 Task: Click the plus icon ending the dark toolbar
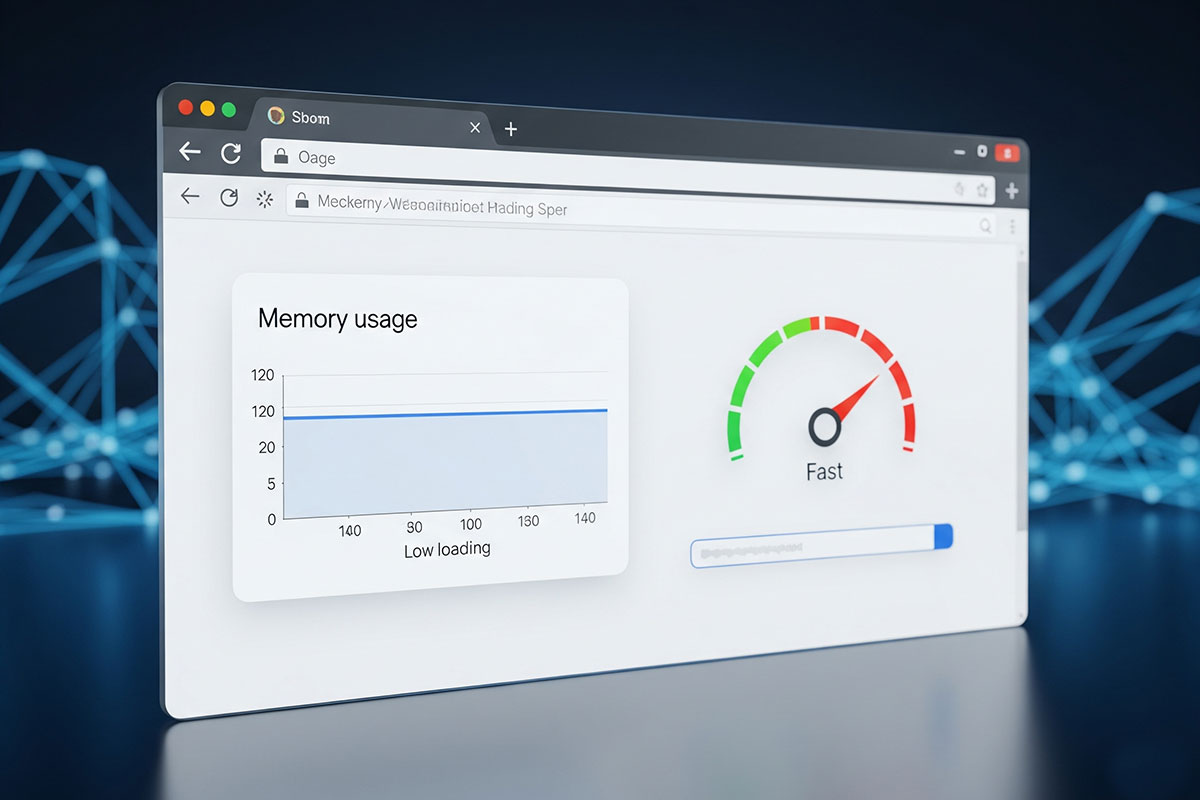[1012, 190]
